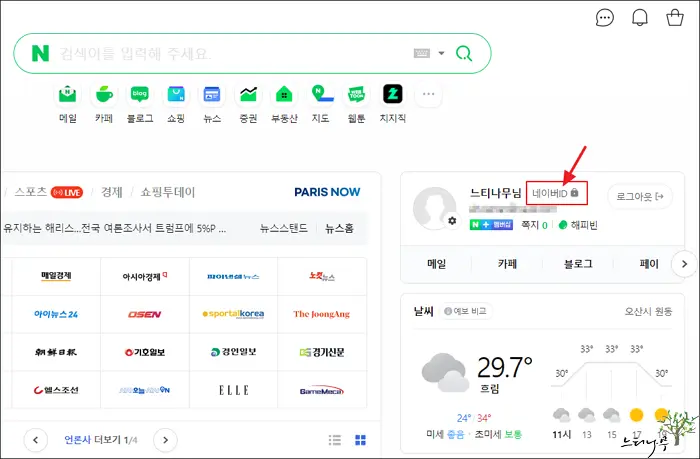Select 블로그 tab in profile card
The image size is (700, 459).
[x=578, y=264]
